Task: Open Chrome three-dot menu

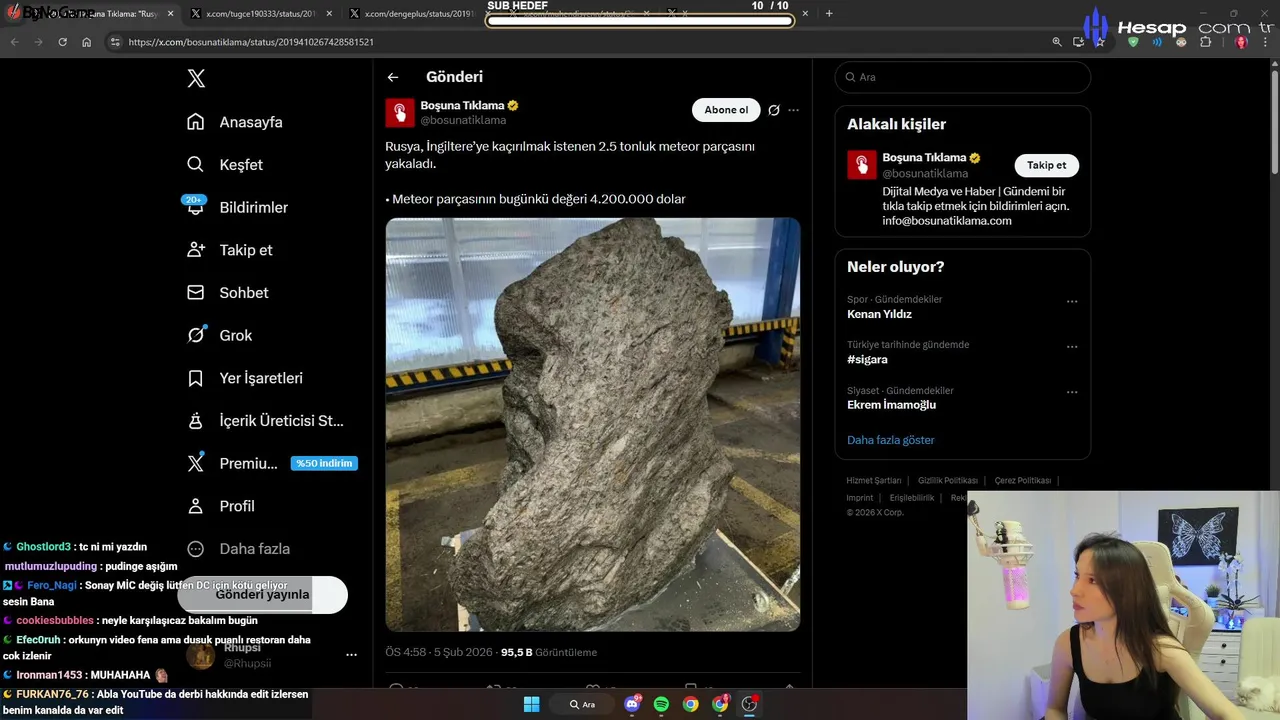Action: (1265, 42)
